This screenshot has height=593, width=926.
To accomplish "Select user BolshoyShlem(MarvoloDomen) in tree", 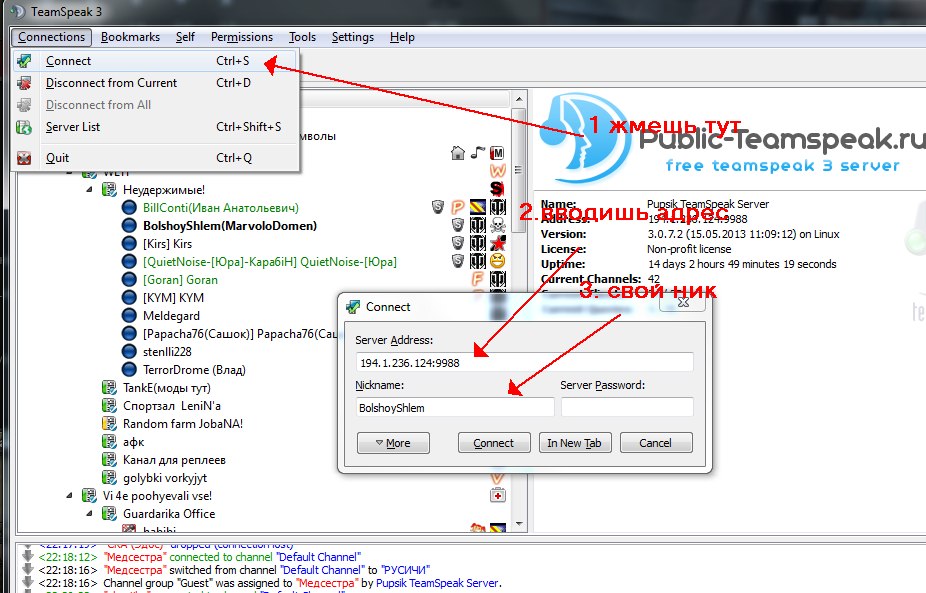I will (230, 226).
